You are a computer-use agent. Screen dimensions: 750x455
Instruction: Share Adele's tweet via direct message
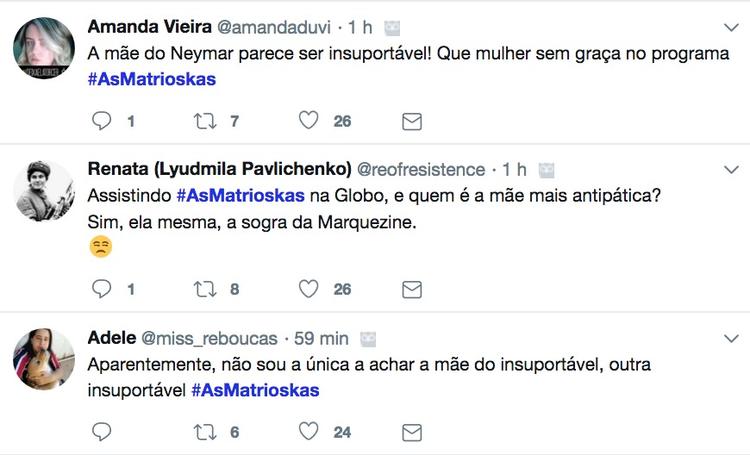(411, 431)
